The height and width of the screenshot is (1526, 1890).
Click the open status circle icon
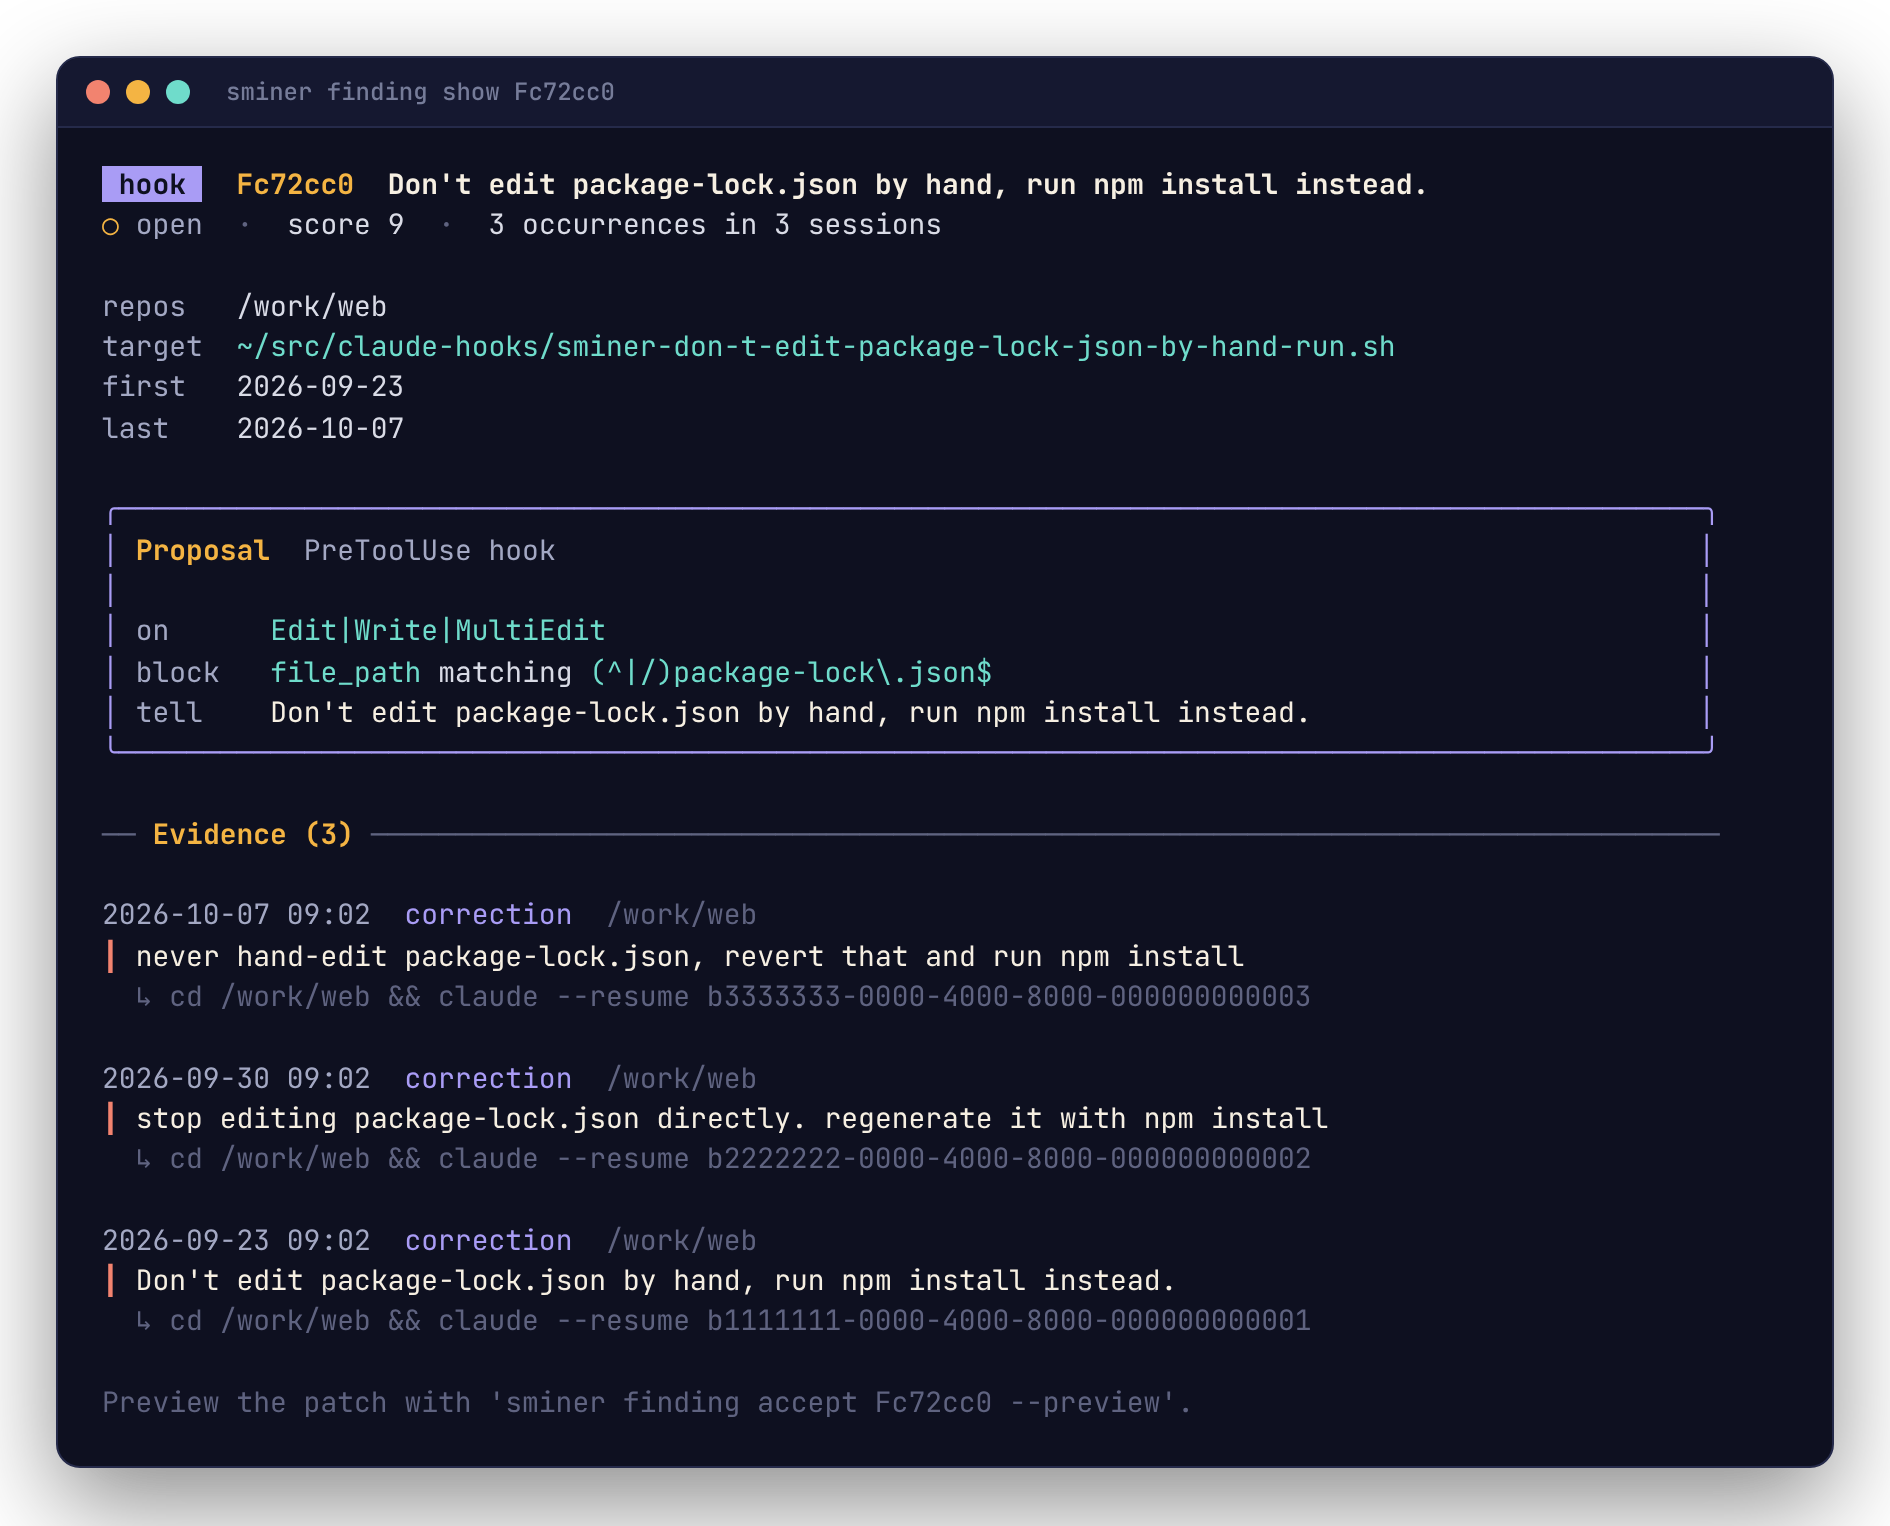pos(111,227)
